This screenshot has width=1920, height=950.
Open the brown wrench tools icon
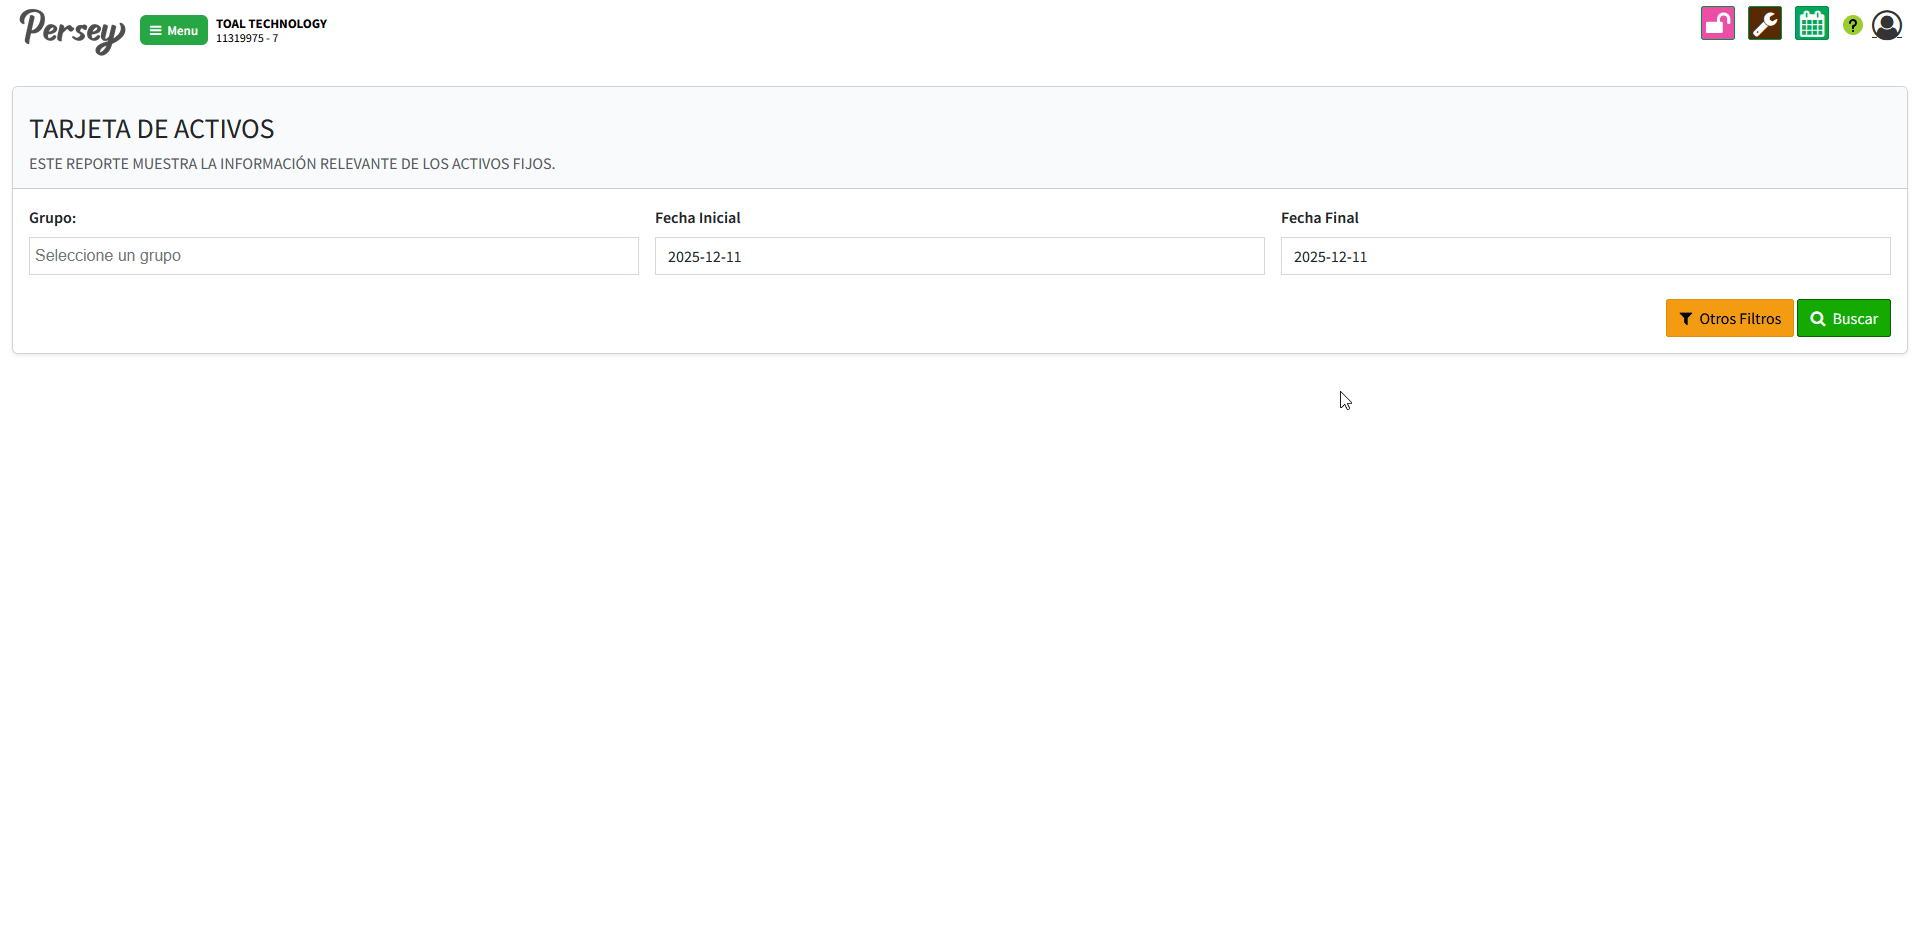pos(1764,24)
